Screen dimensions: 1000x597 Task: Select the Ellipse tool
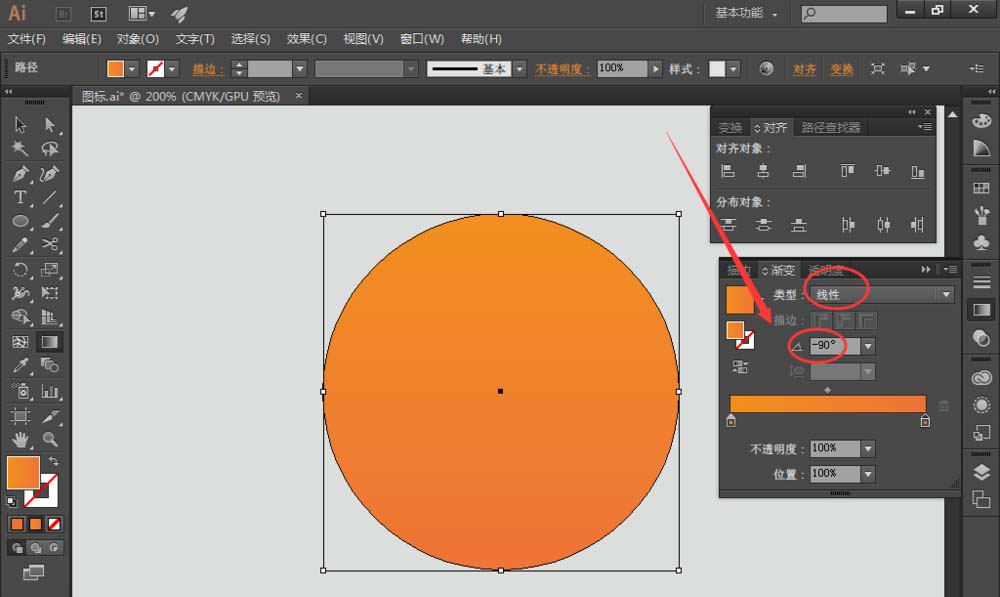[x=20, y=221]
